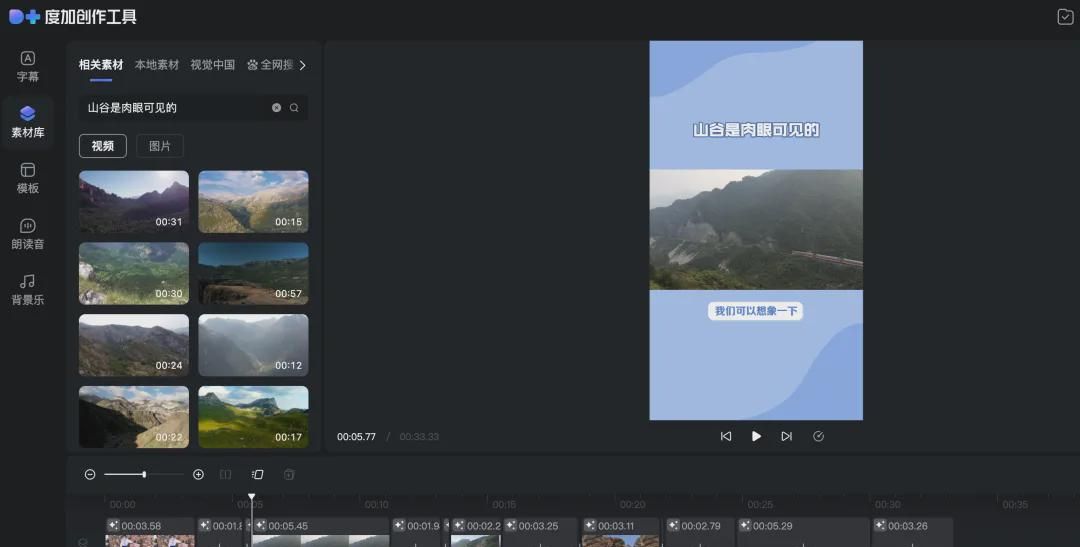Select the mountain video thumbnail lasting 00:31
The image size is (1080, 547).
pyautogui.click(x=134, y=202)
